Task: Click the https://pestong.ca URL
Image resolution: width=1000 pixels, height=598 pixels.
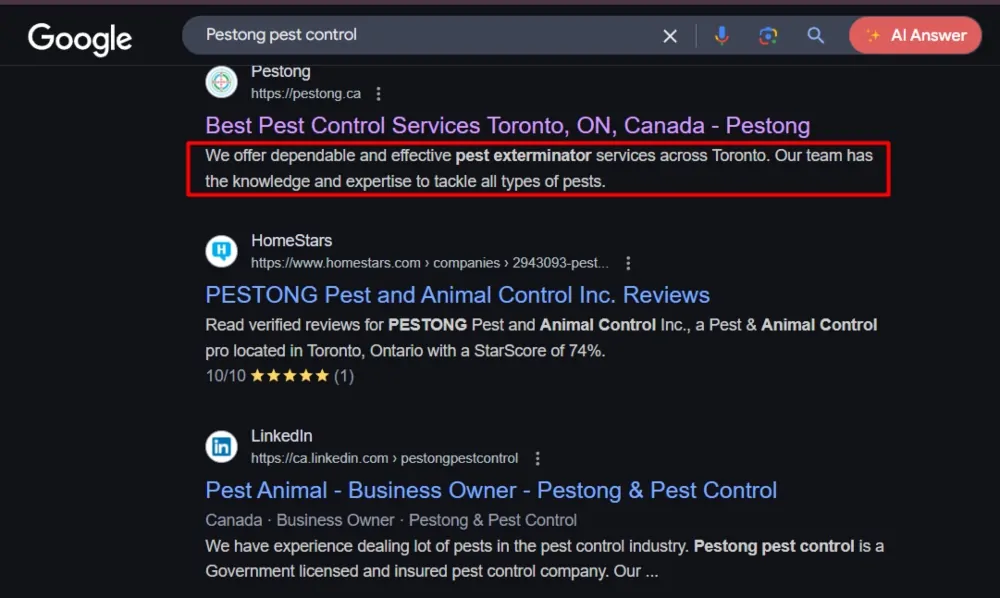Action: 305,94
